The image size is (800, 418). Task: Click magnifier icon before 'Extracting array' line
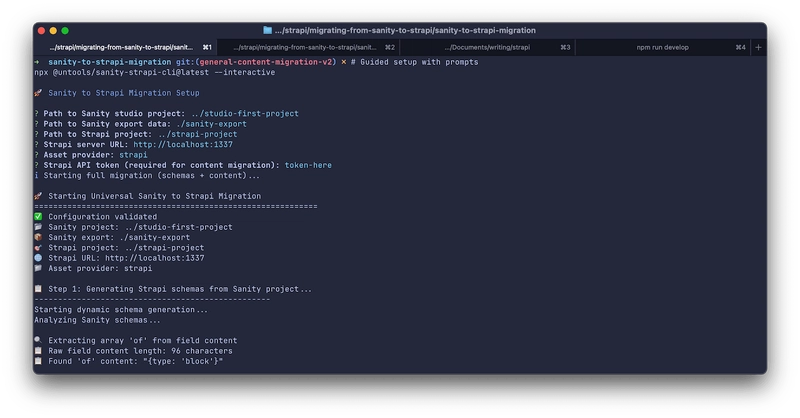(x=38, y=341)
